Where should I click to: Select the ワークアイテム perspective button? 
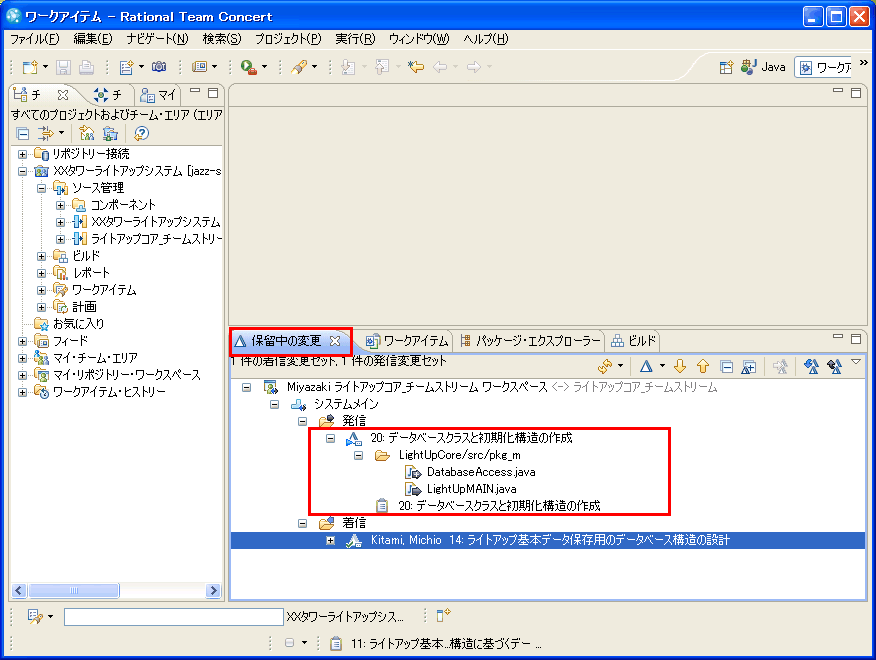pos(824,68)
